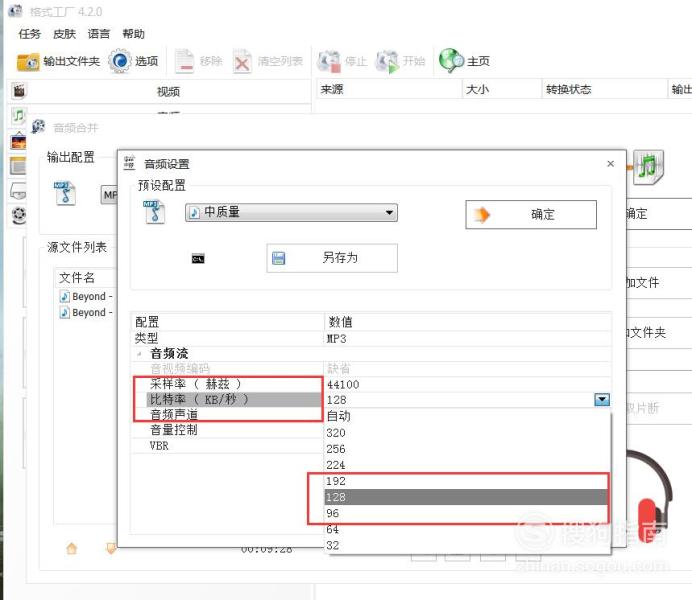This screenshot has height=600, width=692.
Task: Open the 任务 menu
Action: tap(30, 34)
